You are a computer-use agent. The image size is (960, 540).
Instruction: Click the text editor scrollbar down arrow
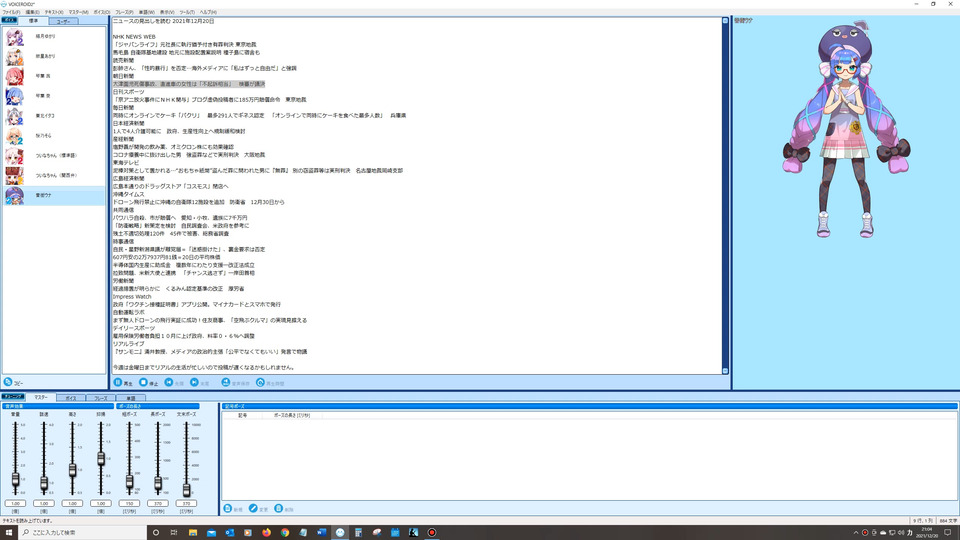[725, 371]
